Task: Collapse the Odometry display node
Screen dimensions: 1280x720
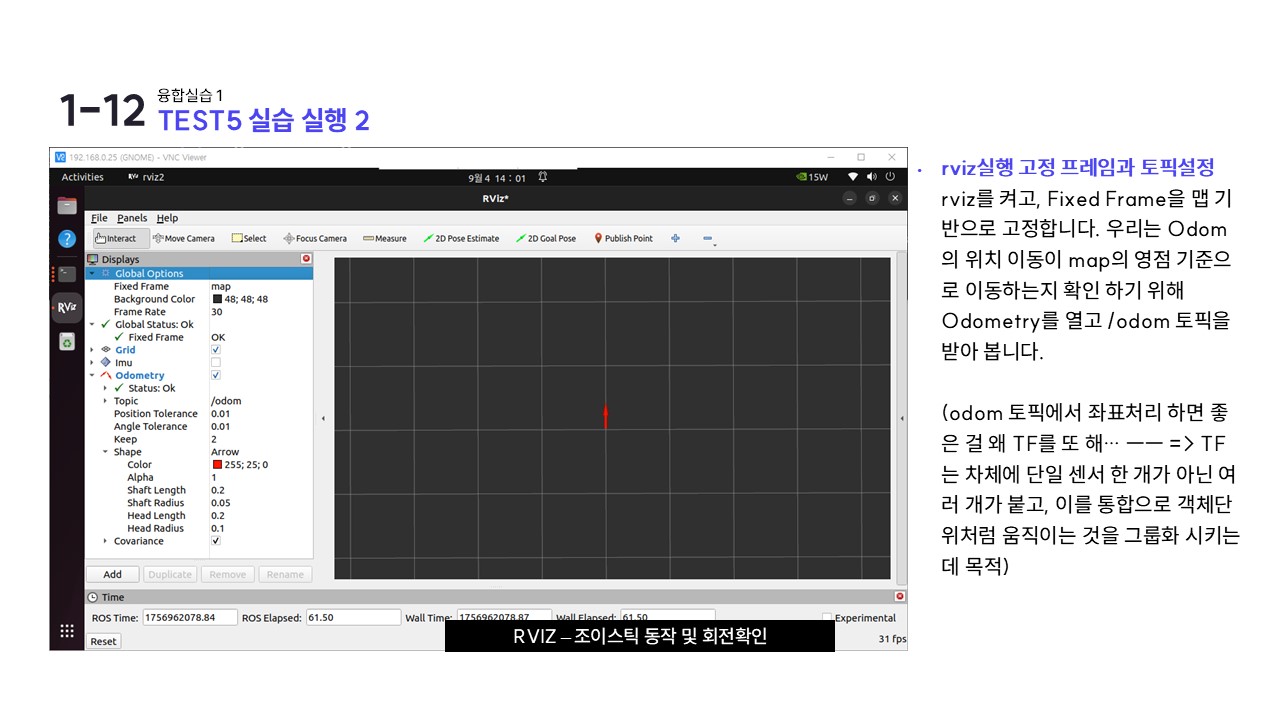Action: [92, 376]
